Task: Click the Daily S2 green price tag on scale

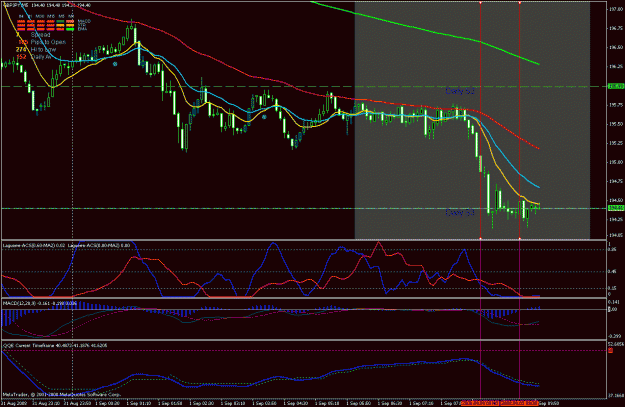Action: (x=616, y=86)
